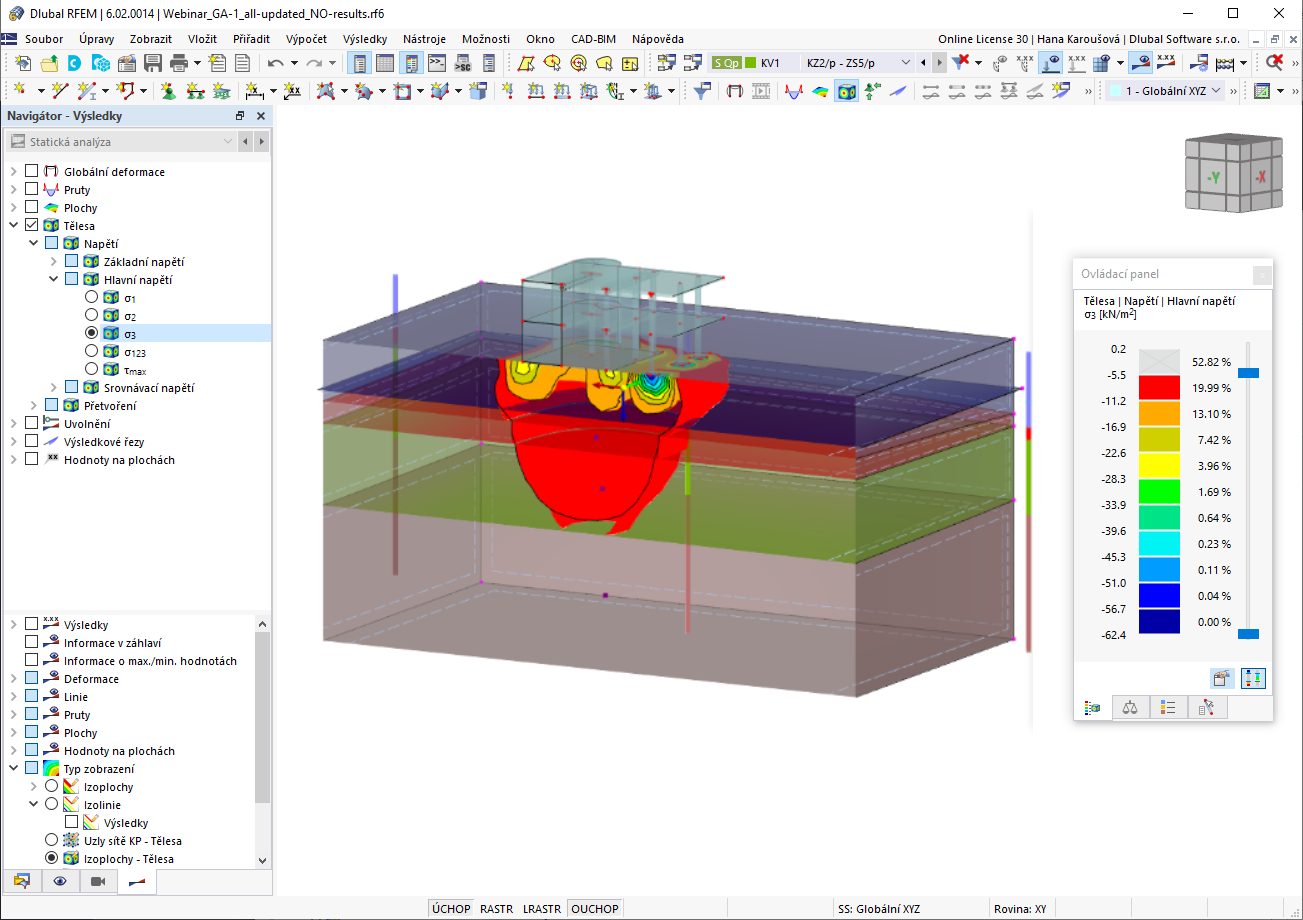1303x920 pixels.
Task: Go to the next load case with the right arrow
Action: 938,63
